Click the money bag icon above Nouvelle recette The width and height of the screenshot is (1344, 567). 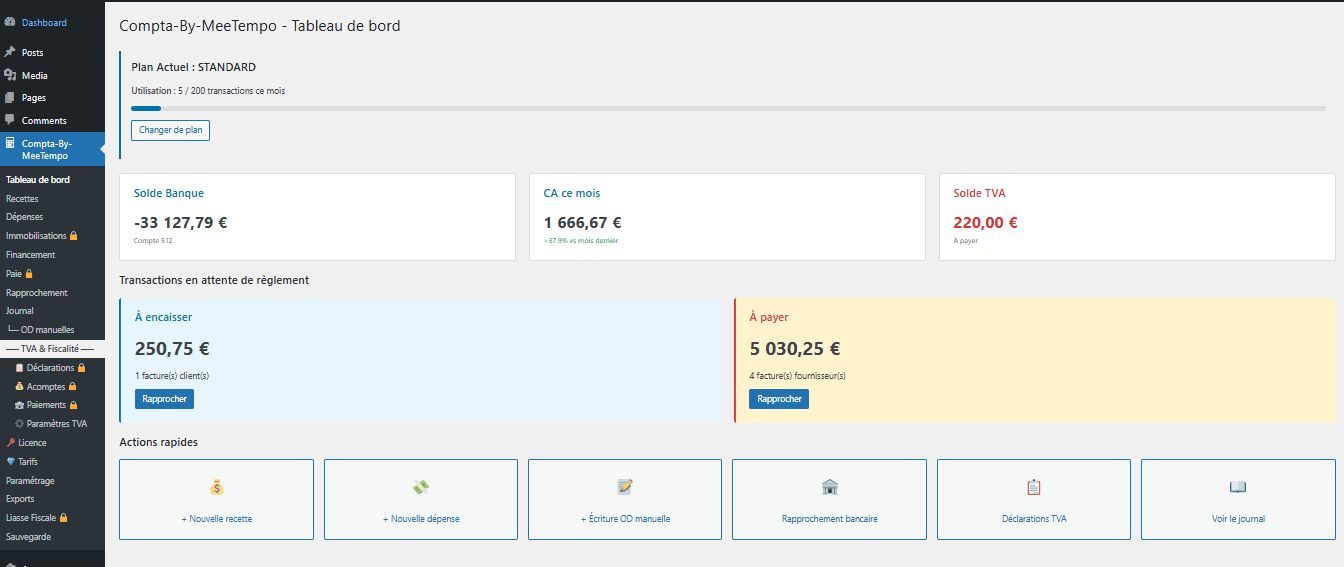[x=216, y=487]
